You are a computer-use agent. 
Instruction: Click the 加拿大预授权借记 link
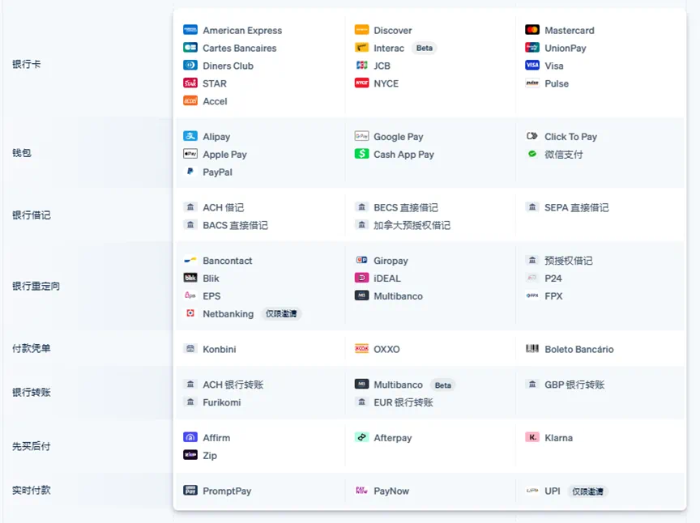[412, 225]
